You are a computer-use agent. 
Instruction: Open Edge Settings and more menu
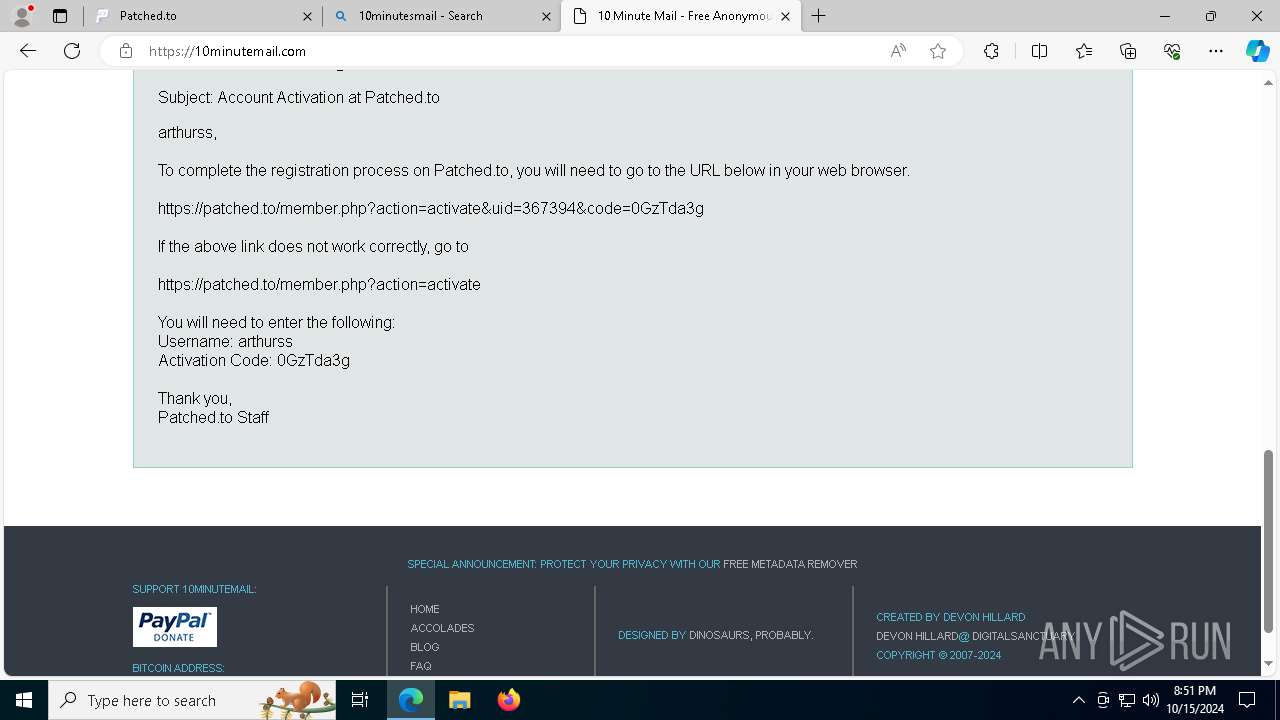point(1216,51)
